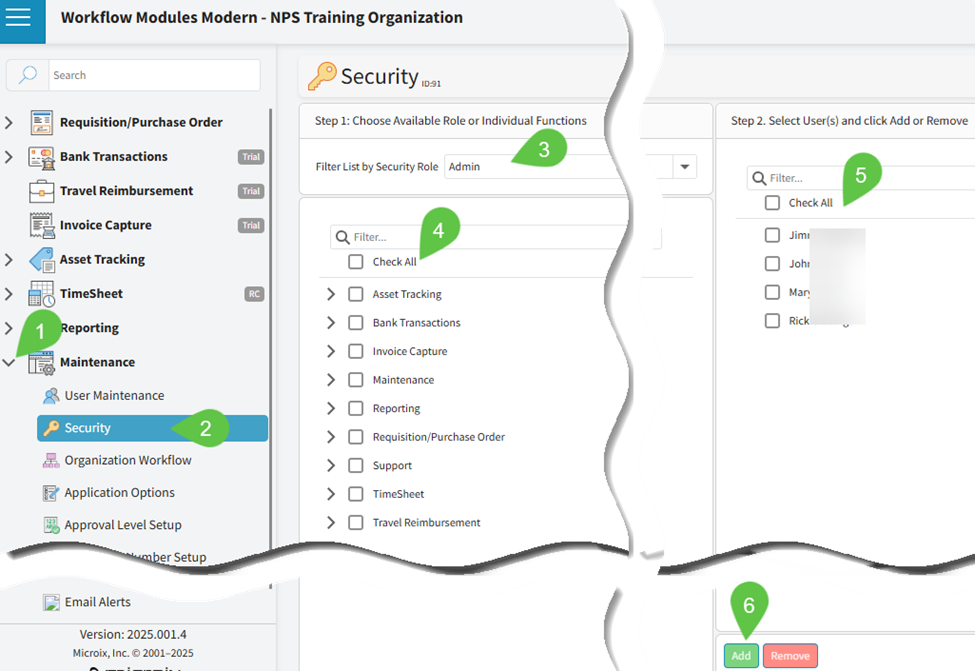Open the hamburger menu icon
Image resolution: width=975 pixels, height=671 pixels.
click(18, 18)
